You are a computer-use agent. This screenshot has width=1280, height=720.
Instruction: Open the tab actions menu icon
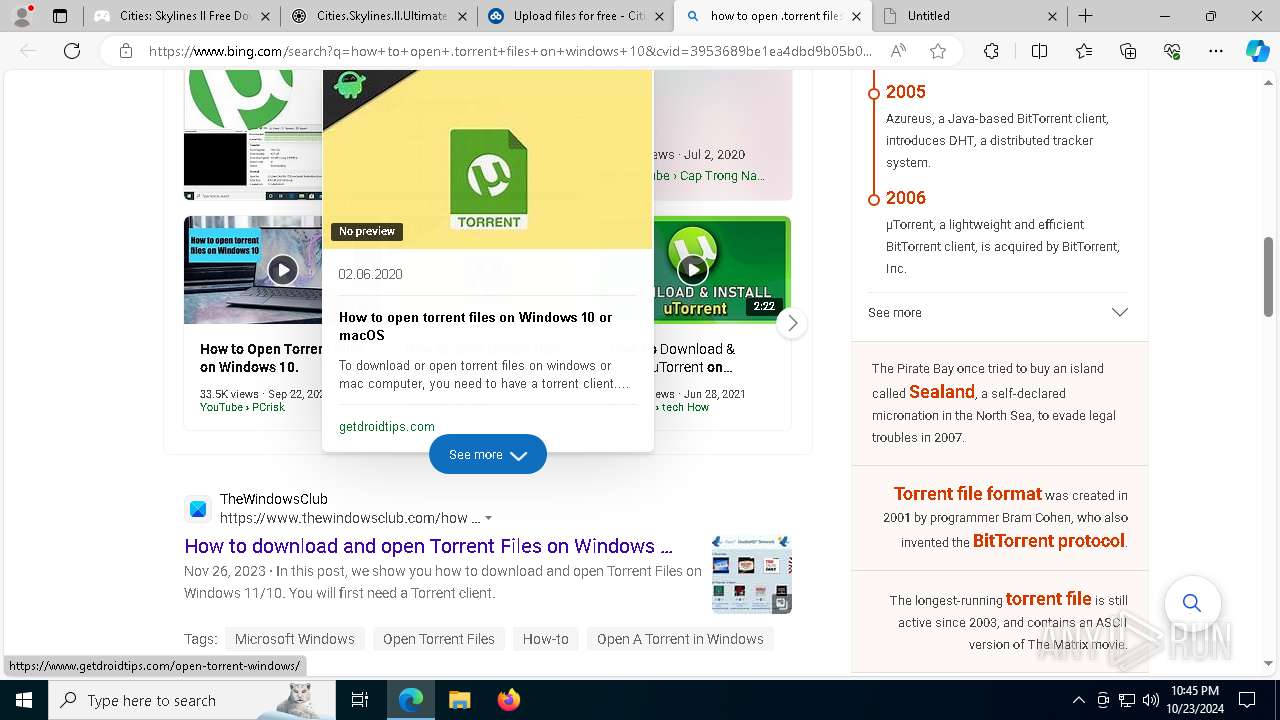60,16
